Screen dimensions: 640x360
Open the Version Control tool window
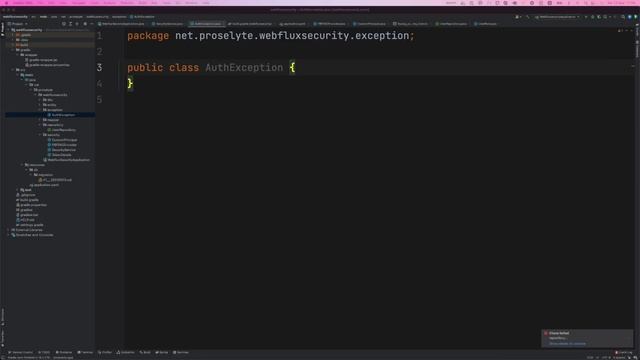(20, 352)
